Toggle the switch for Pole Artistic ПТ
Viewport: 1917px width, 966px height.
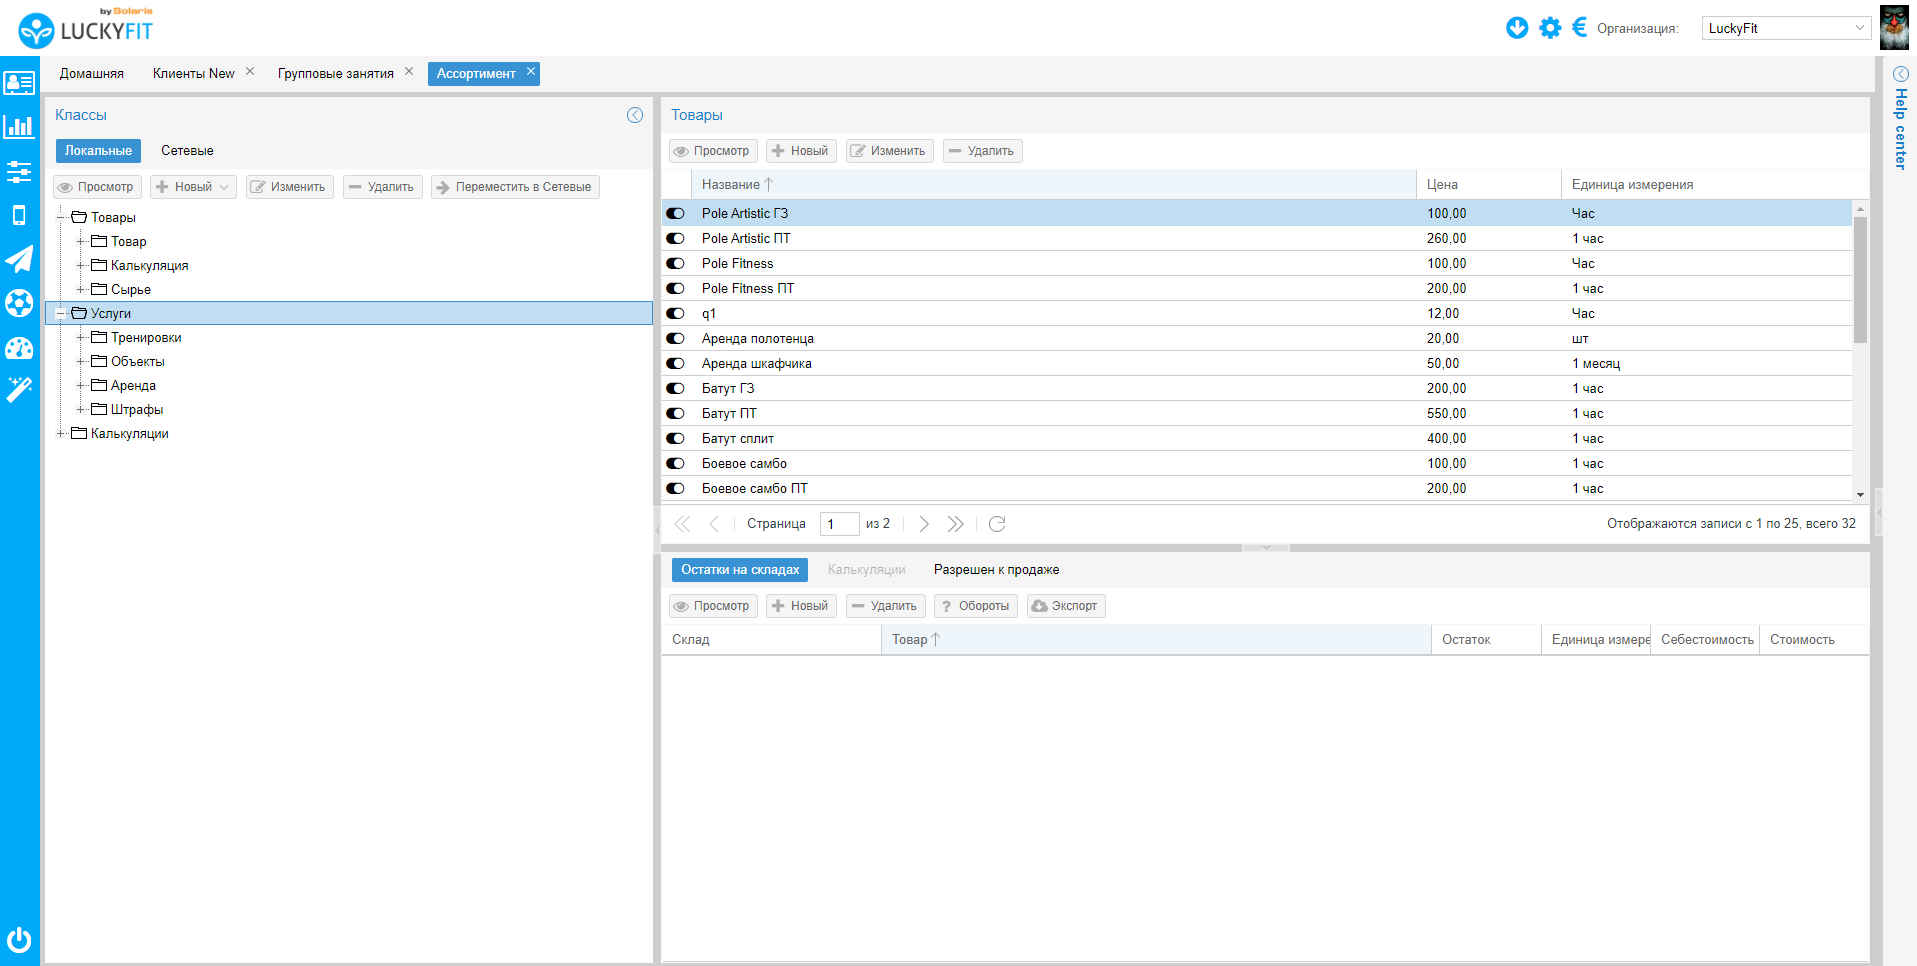[676, 238]
